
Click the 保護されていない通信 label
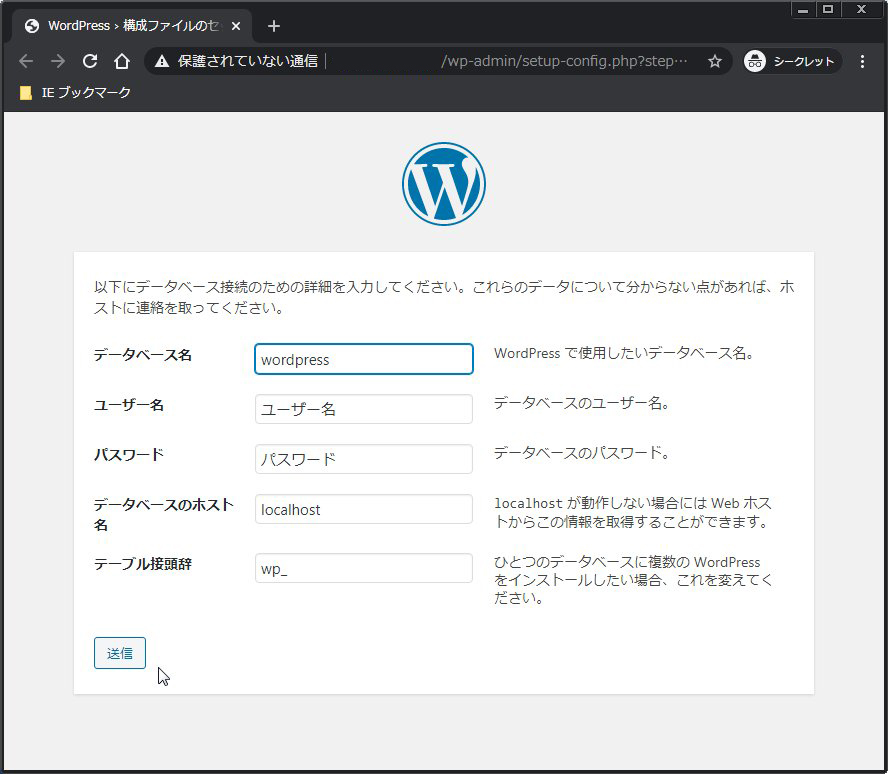pyautogui.click(x=248, y=61)
